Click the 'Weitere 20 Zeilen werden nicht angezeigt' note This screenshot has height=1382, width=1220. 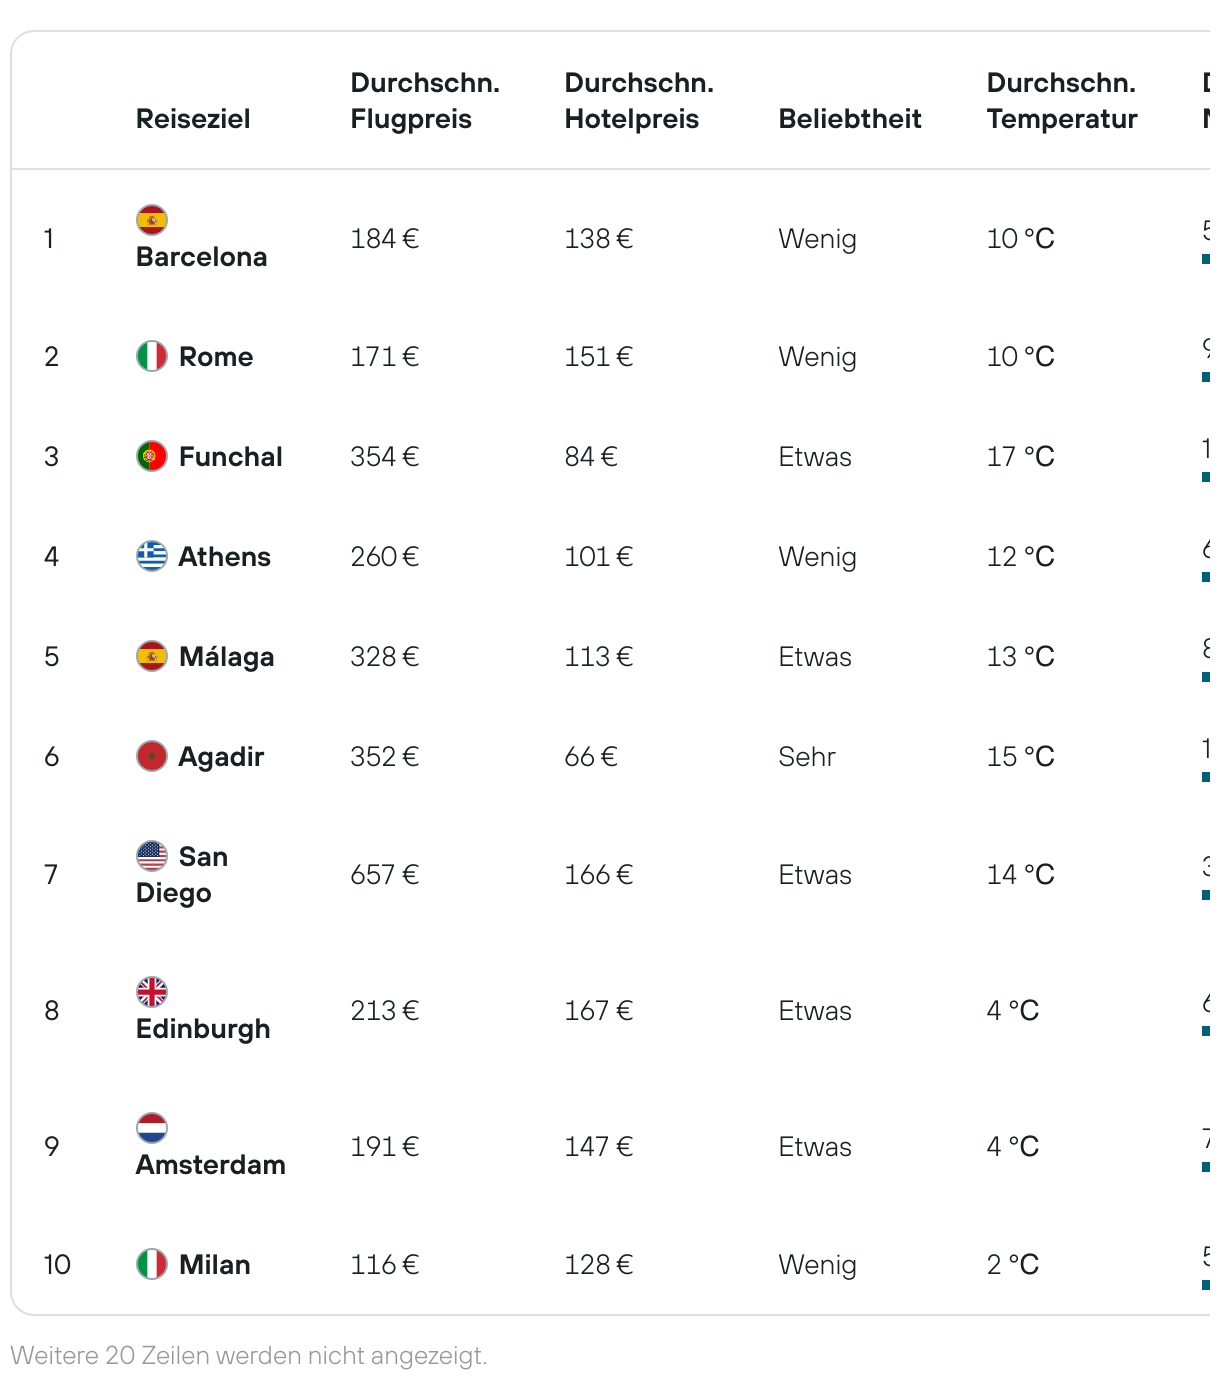pos(249,1356)
